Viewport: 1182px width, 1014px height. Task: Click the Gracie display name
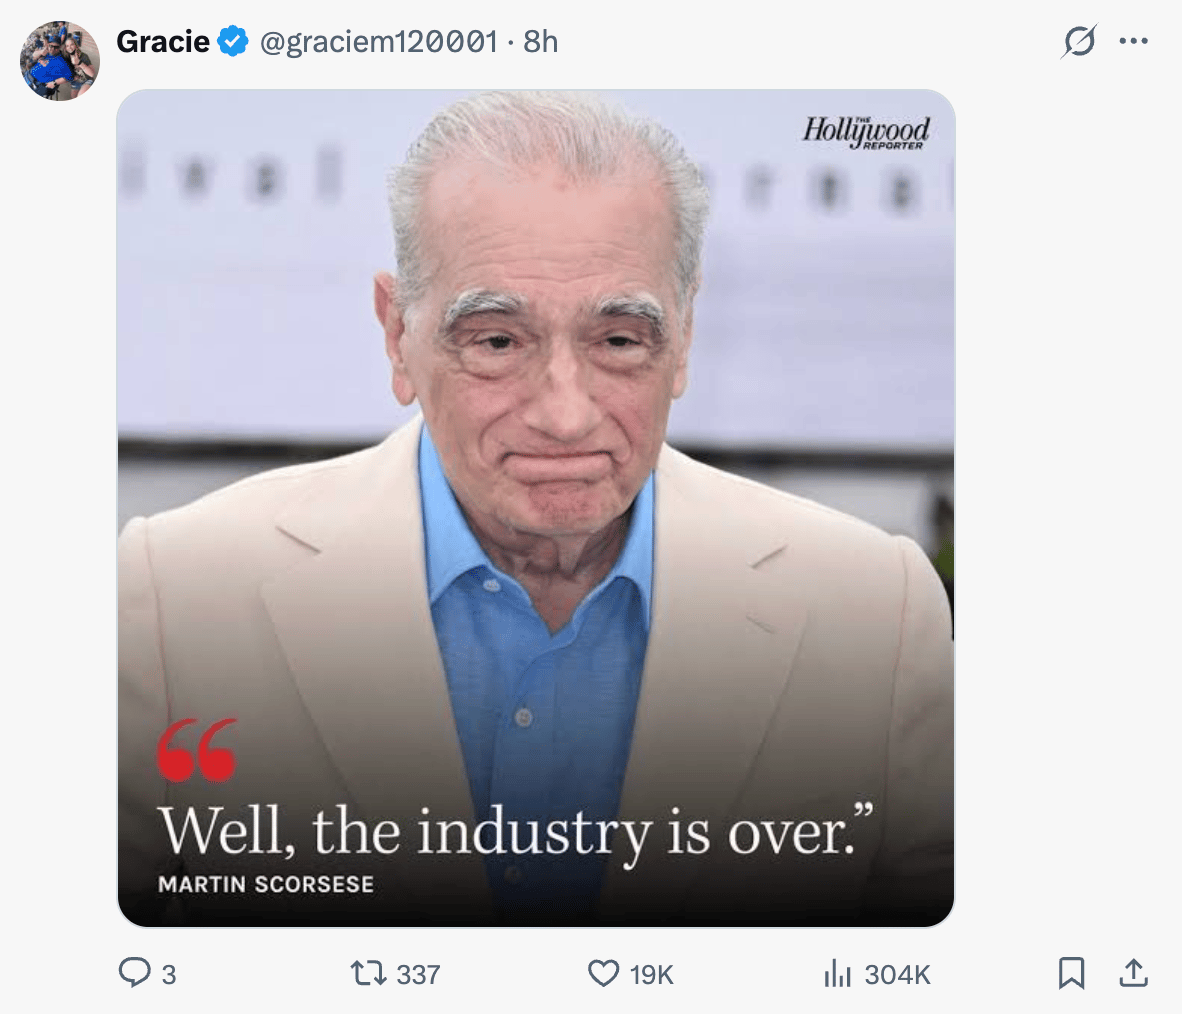[163, 41]
